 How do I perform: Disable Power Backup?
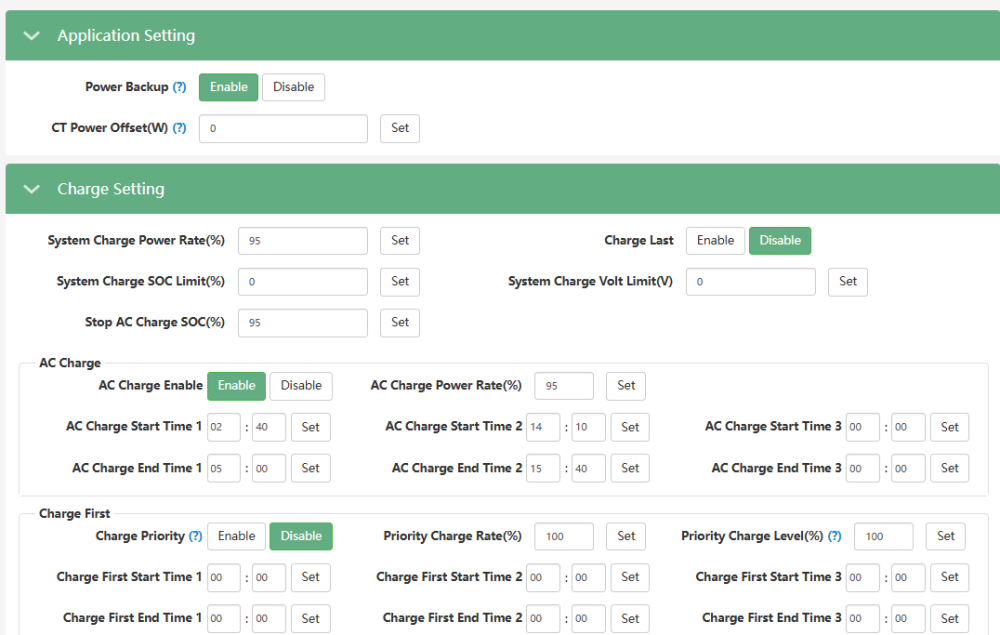[293, 87]
